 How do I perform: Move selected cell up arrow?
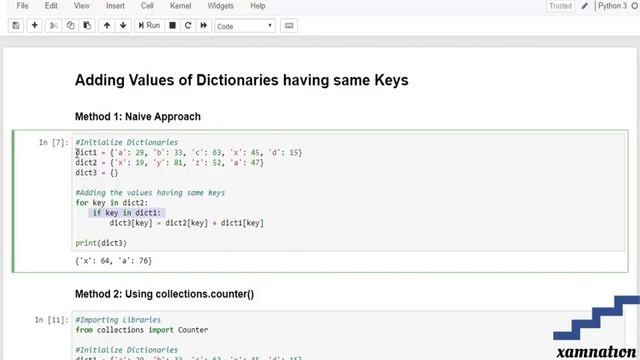click(x=107, y=26)
